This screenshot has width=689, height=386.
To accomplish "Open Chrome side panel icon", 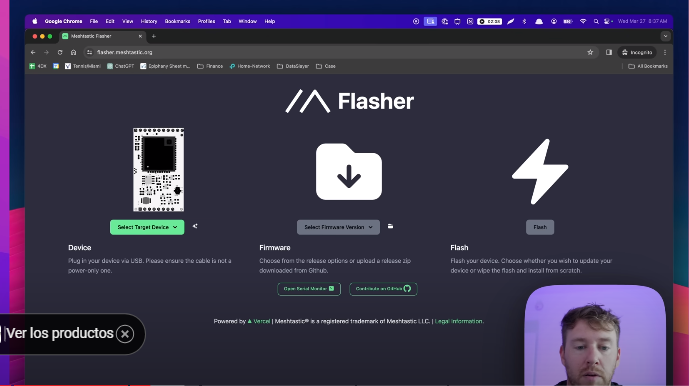I will [x=609, y=52].
